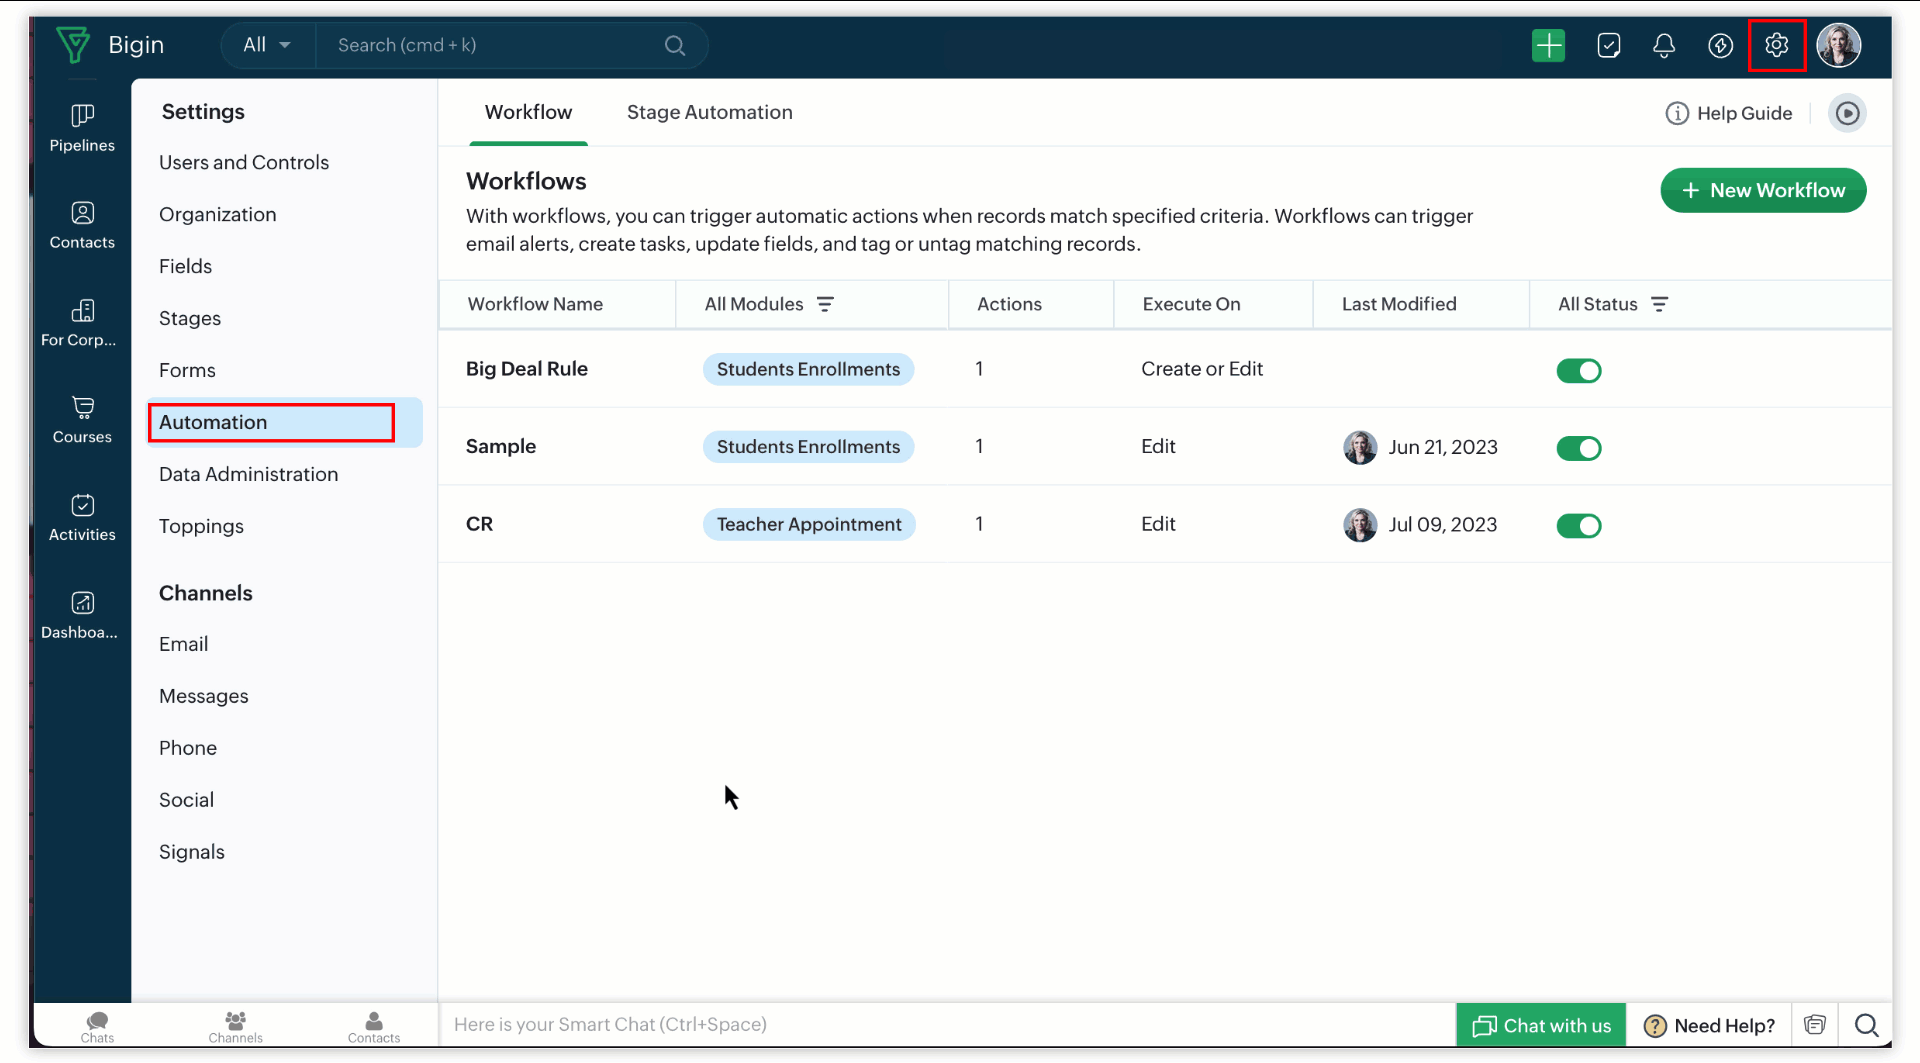Expand the All search scope dropdown
Screen dimensions: 1920x1063
pos(267,45)
